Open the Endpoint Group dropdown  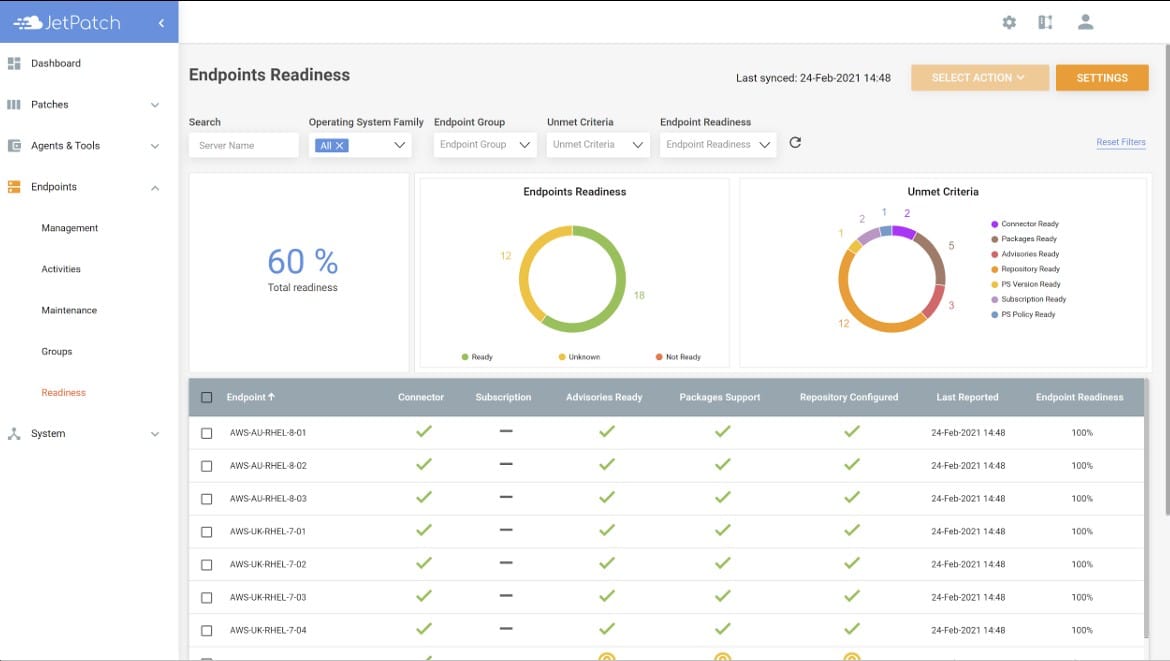(485, 145)
